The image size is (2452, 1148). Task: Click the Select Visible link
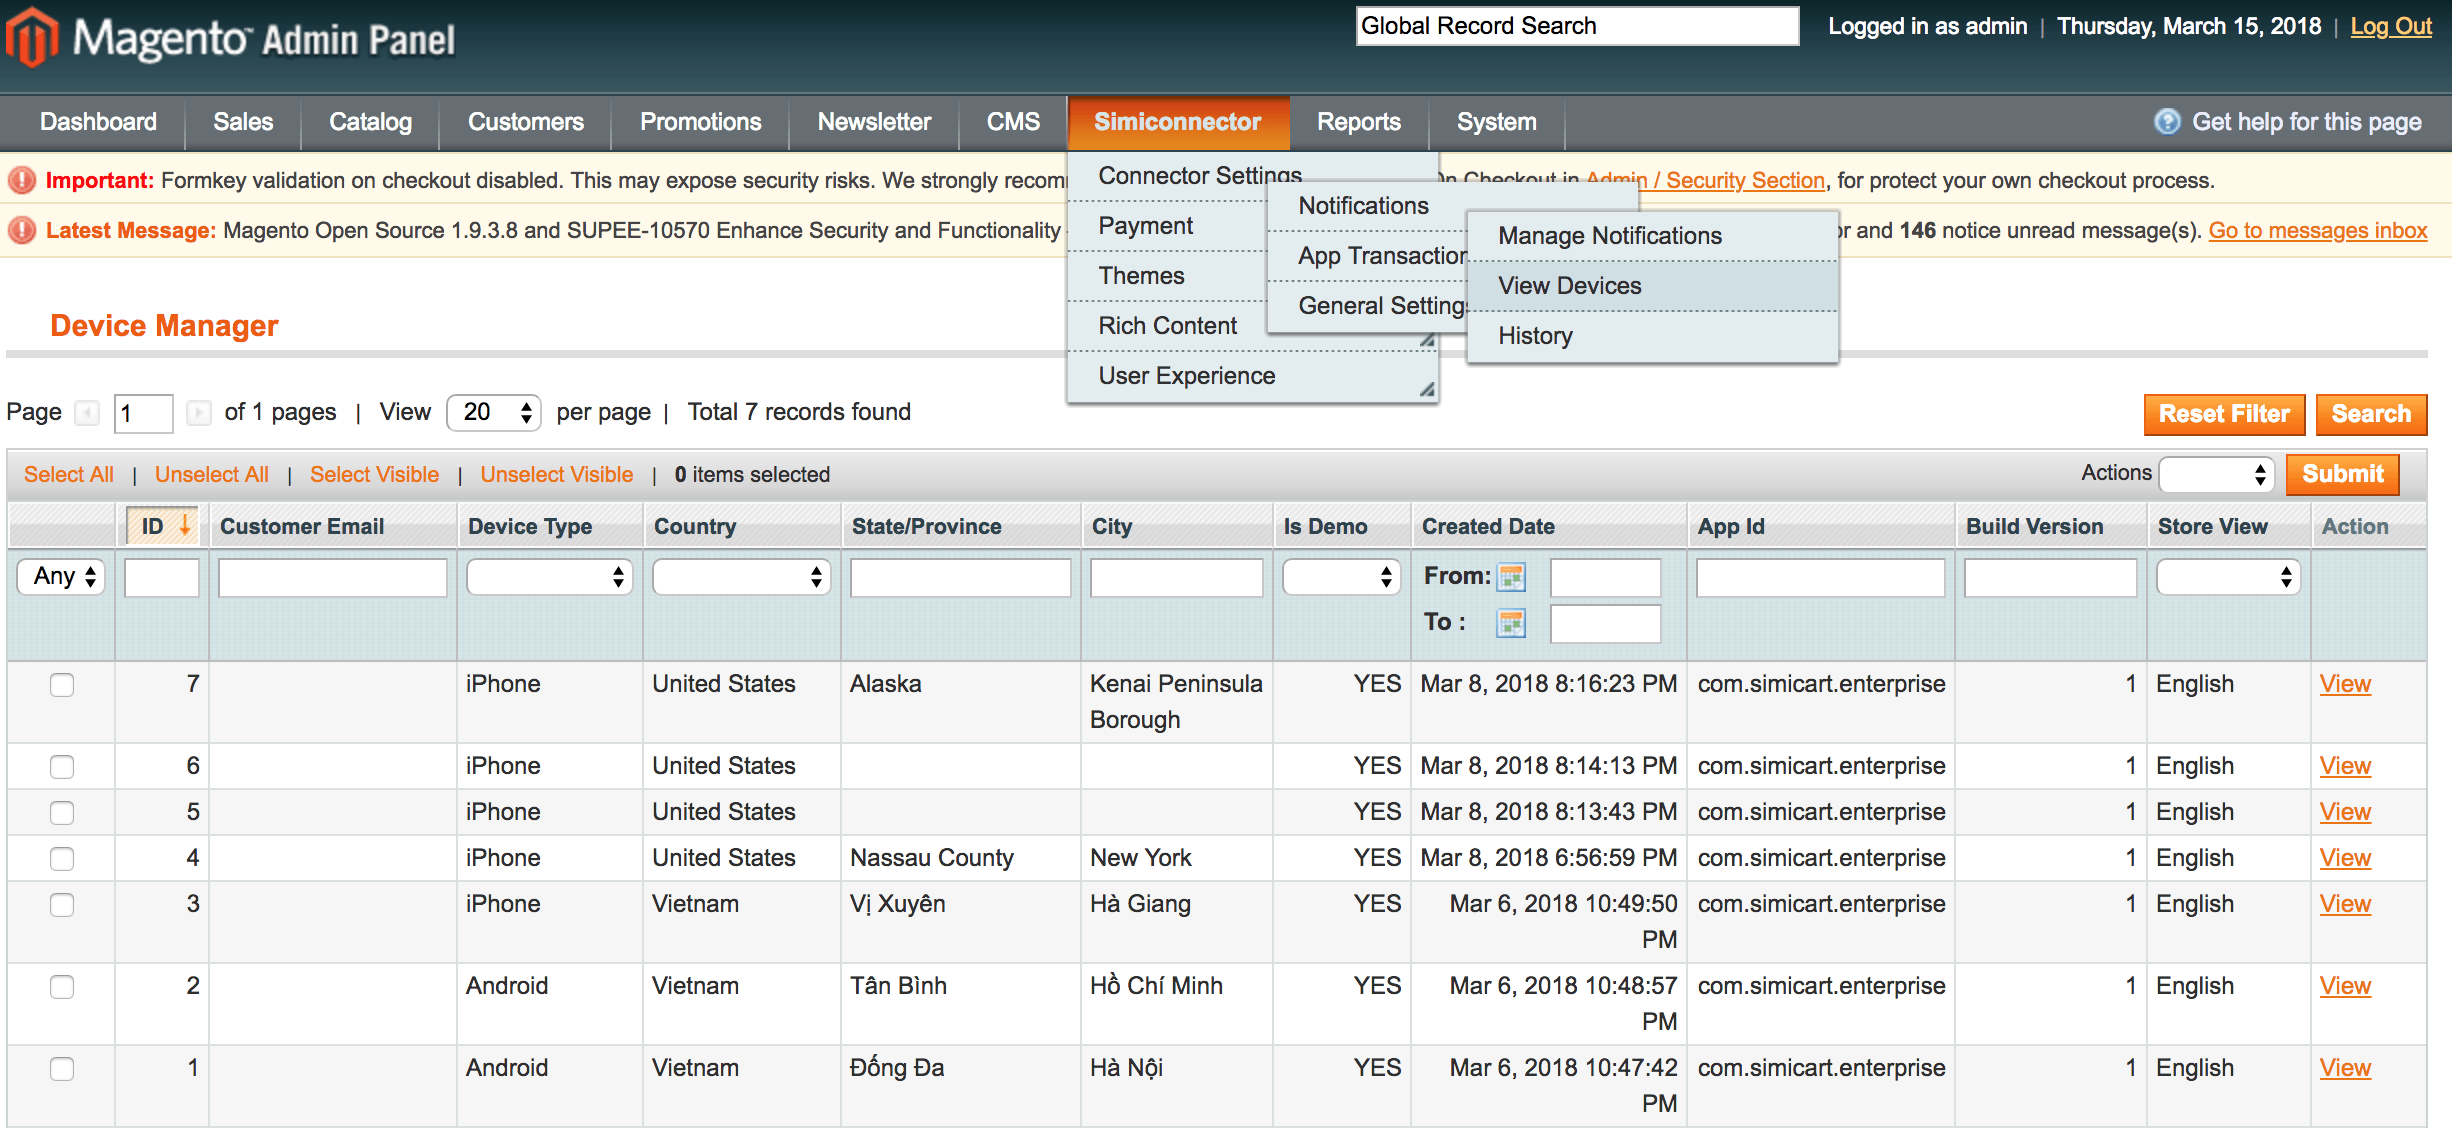pyautogui.click(x=374, y=475)
